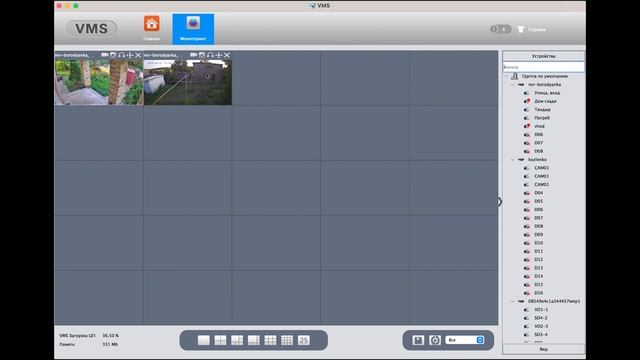The width and height of the screenshot is (640, 360).
Task: Select the Дом сзади camera
Action: (x=545, y=101)
